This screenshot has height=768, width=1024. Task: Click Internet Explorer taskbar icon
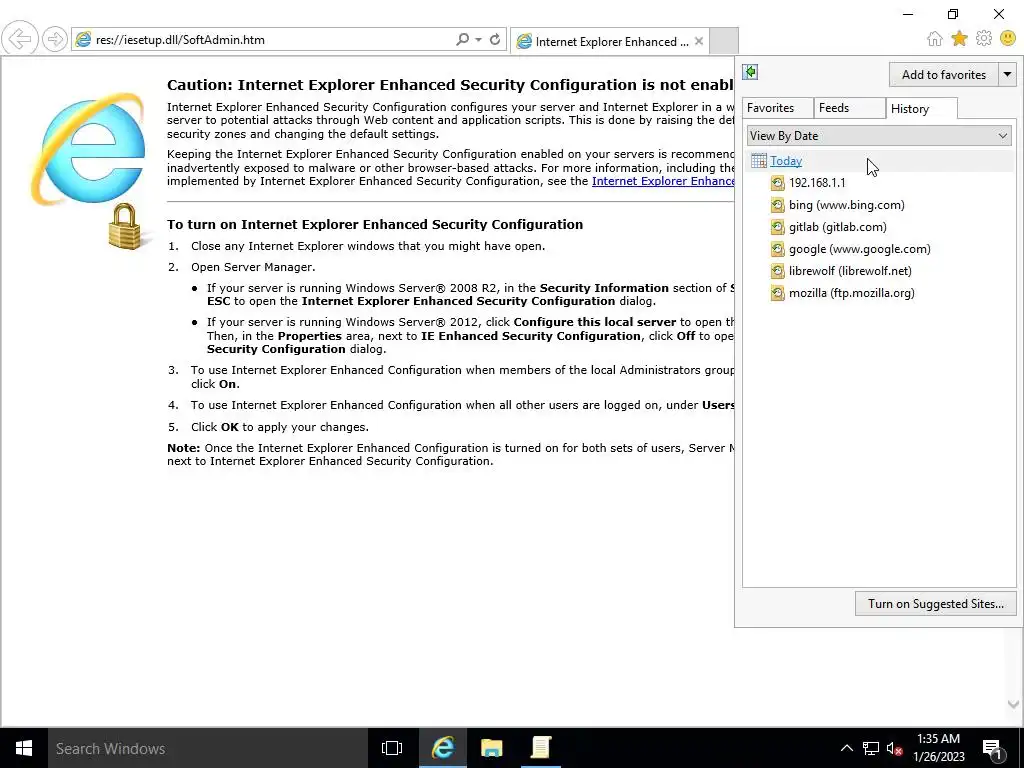point(442,748)
